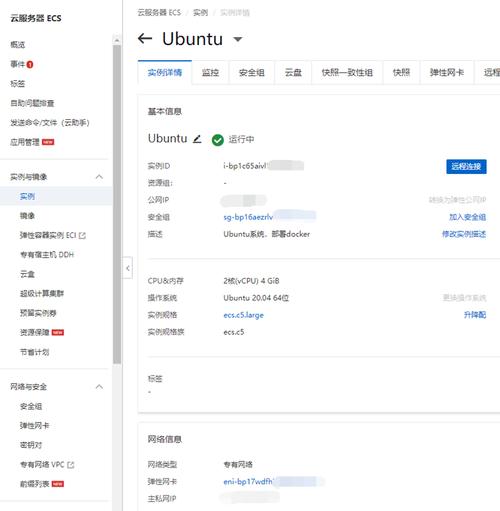Click the red event count badge
500x511 pixels.
(30, 64)
